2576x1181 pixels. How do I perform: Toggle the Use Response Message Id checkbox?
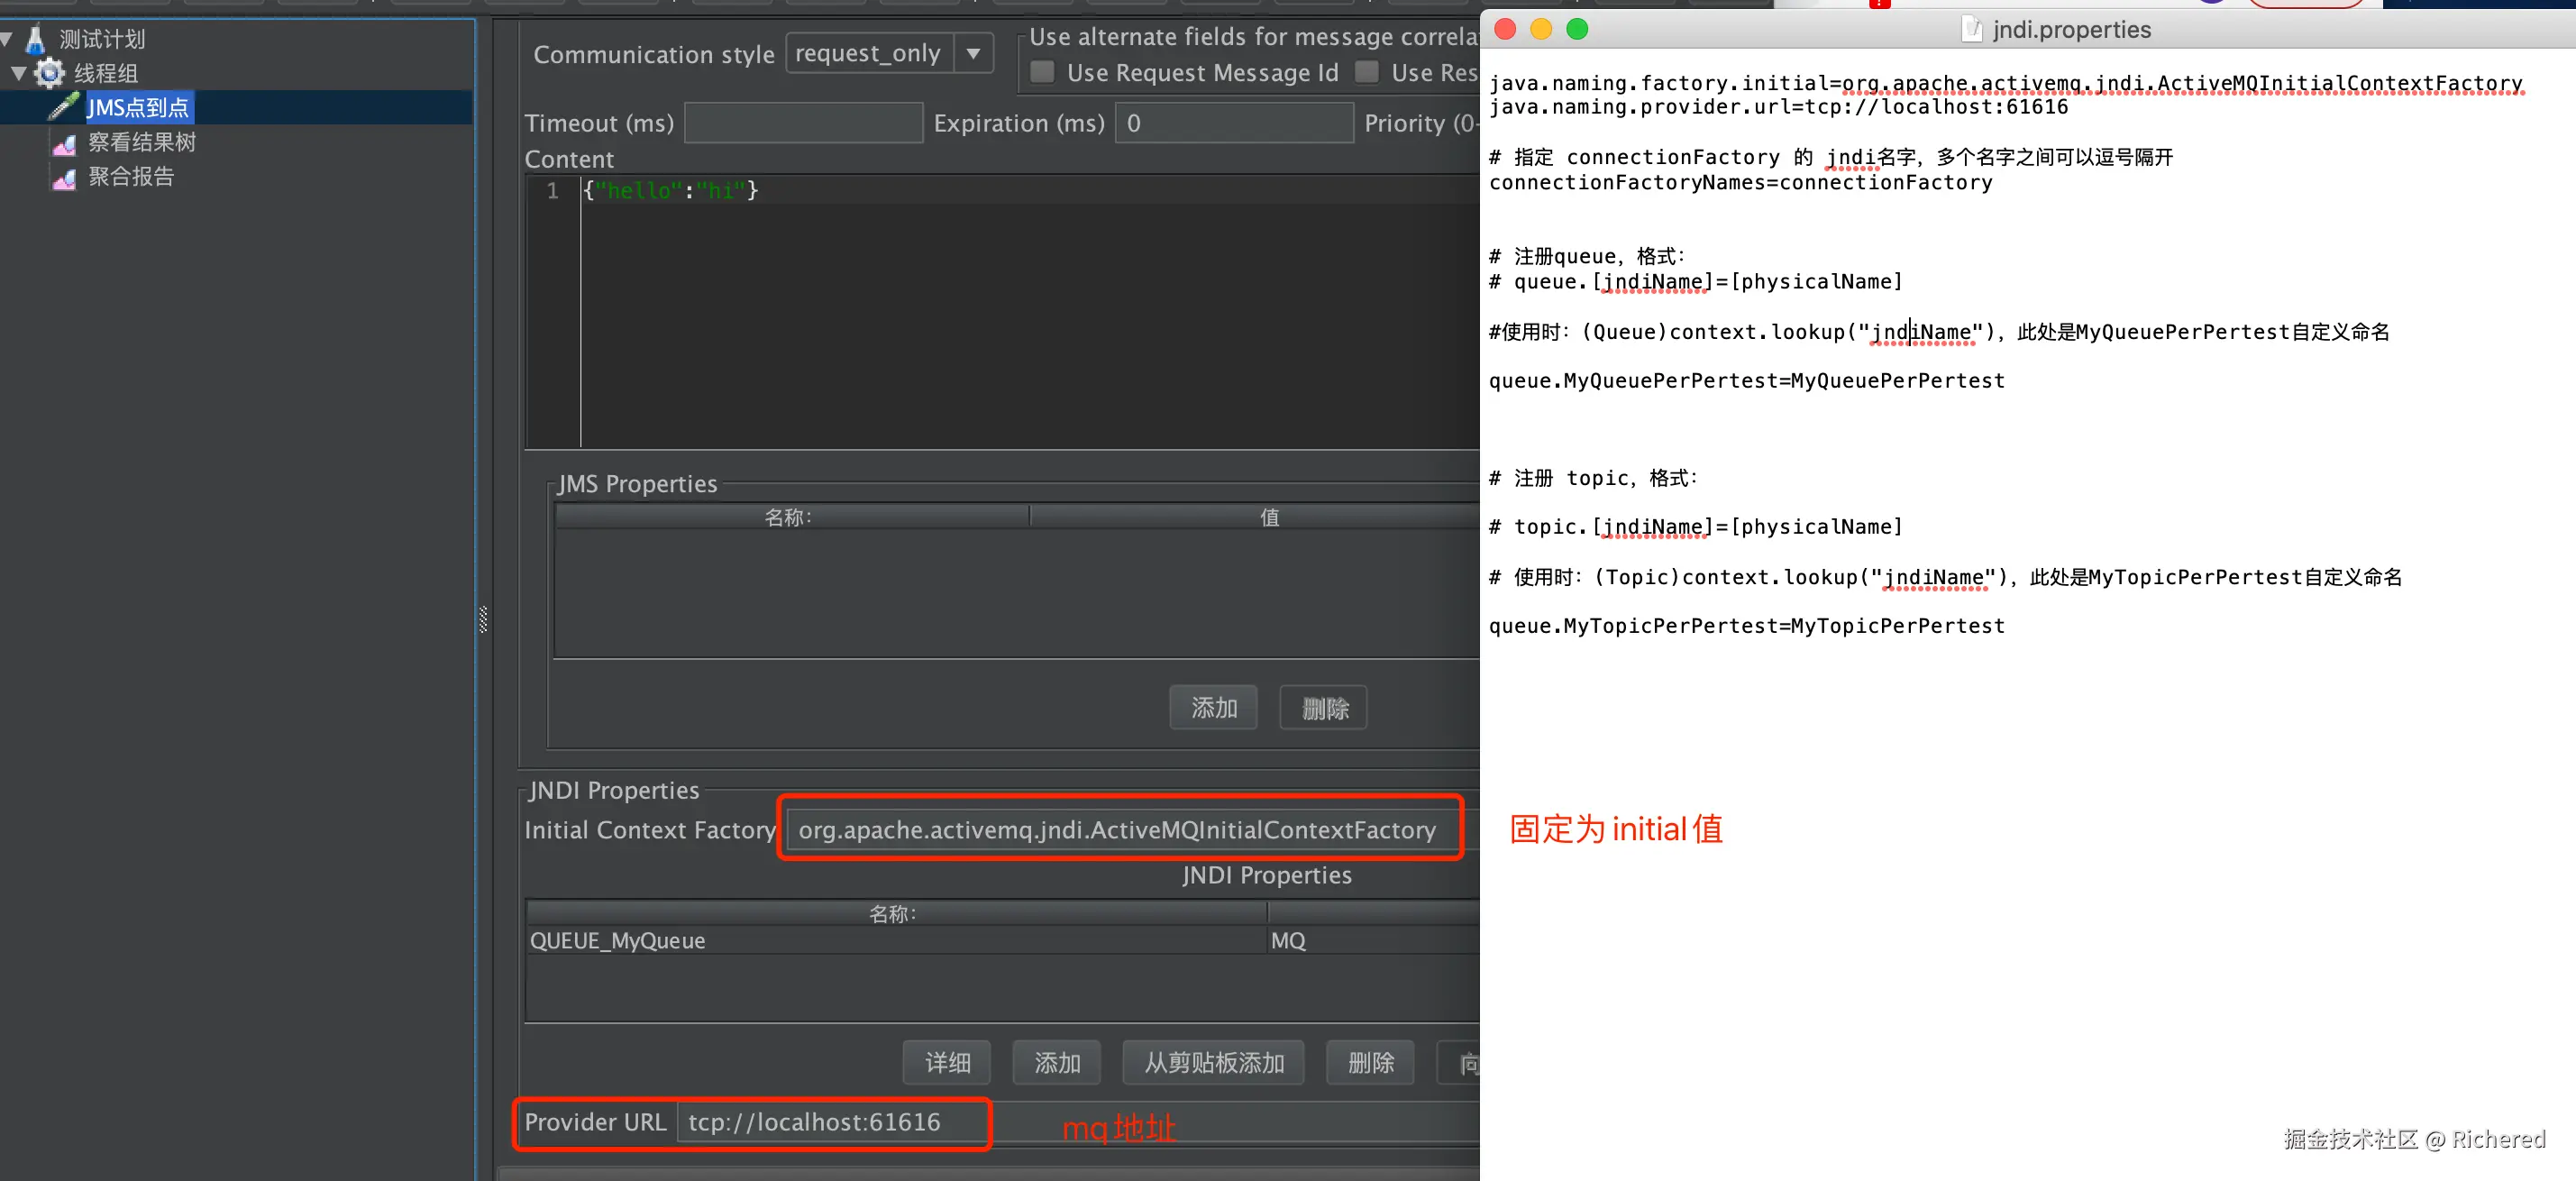coord(1367,73)
